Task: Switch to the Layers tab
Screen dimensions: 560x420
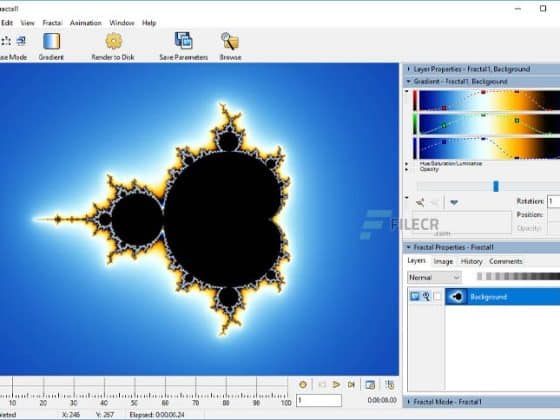Action: (x=416, y=261)
